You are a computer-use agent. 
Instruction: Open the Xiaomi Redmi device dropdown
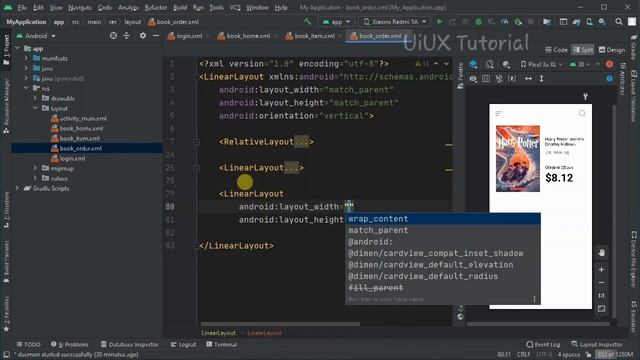(395, 22)
